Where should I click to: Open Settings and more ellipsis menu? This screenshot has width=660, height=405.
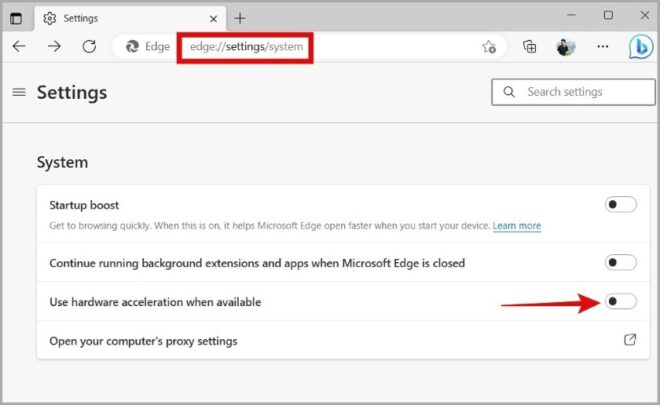(603, 46)
